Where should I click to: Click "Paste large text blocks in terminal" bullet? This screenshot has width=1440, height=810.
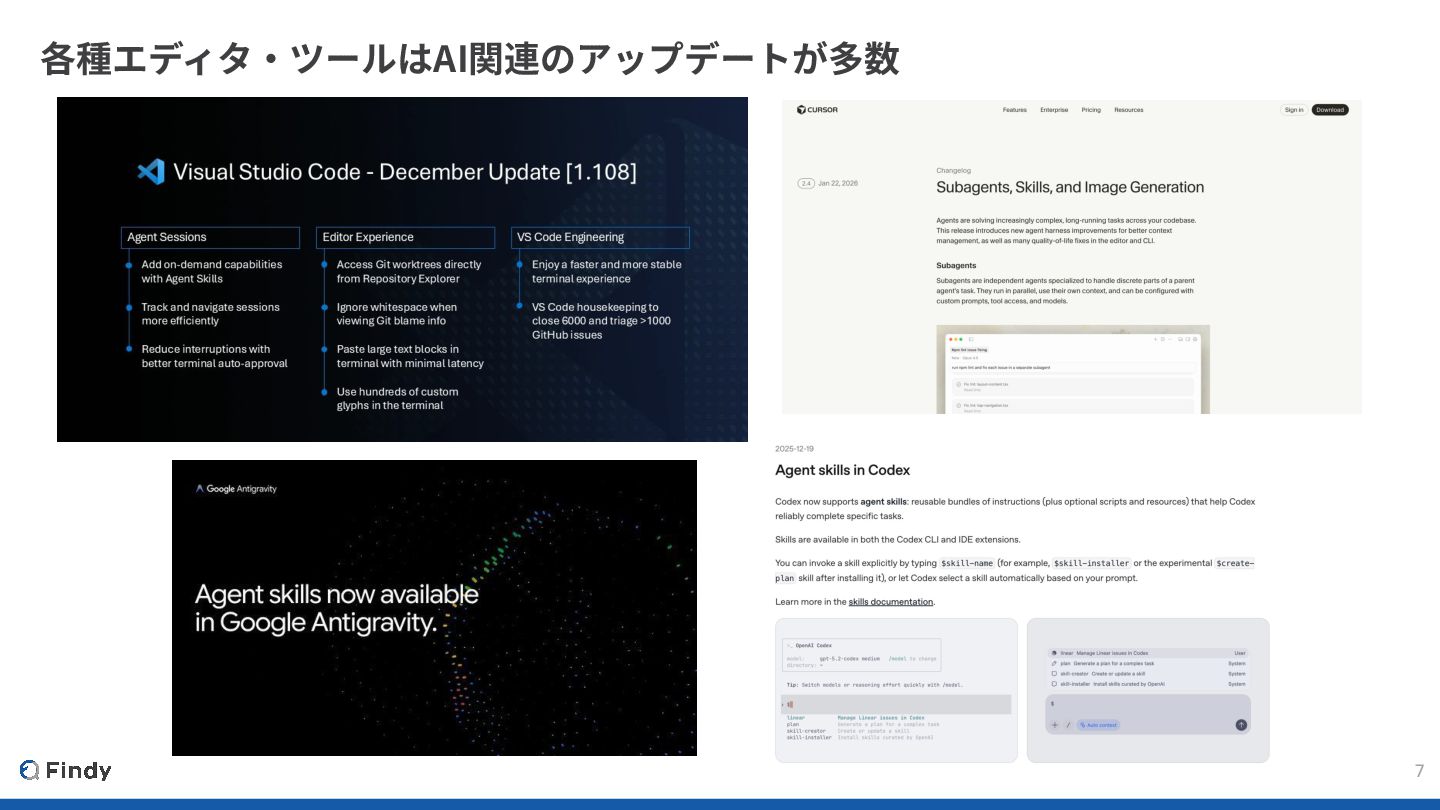click(410, 356)
